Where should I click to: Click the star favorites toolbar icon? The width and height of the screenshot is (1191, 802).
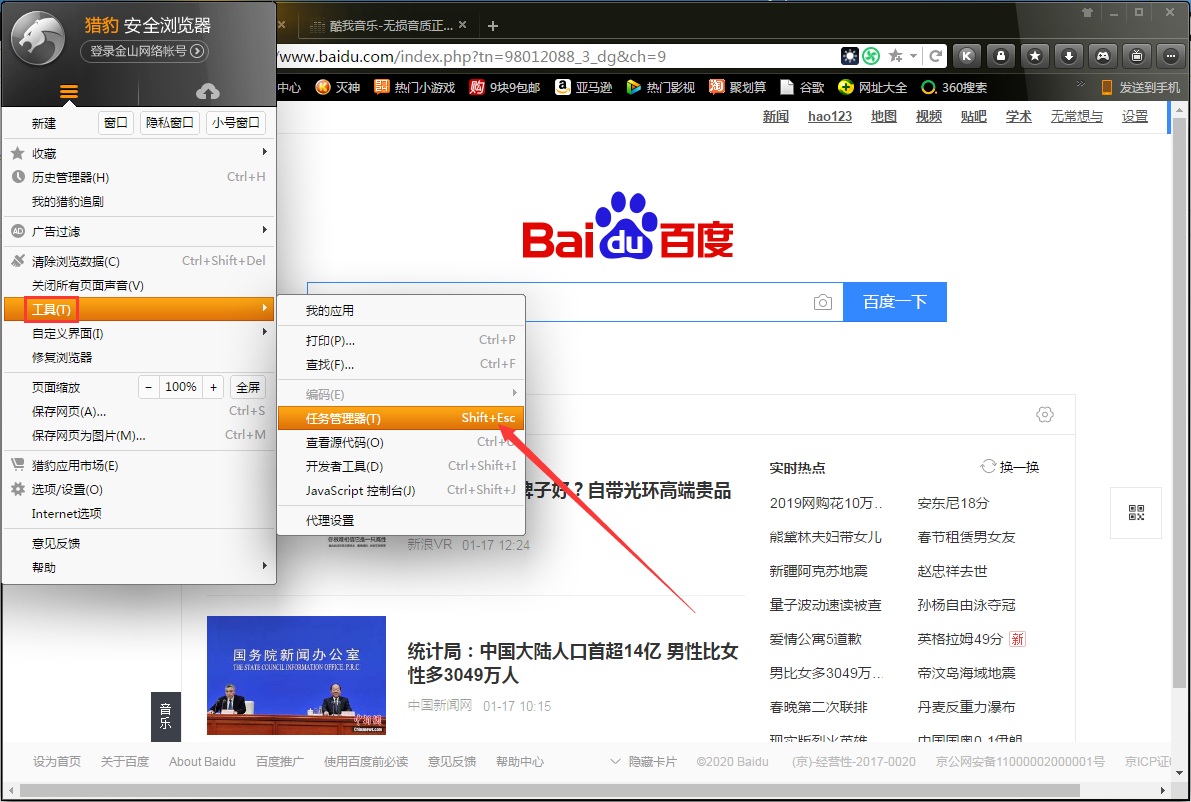pyautogui.click(x=1034, y=56)
